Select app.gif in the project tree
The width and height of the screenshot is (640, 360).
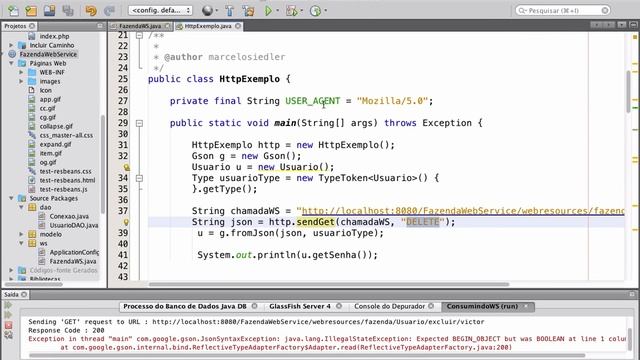click(x=50, y=99)
